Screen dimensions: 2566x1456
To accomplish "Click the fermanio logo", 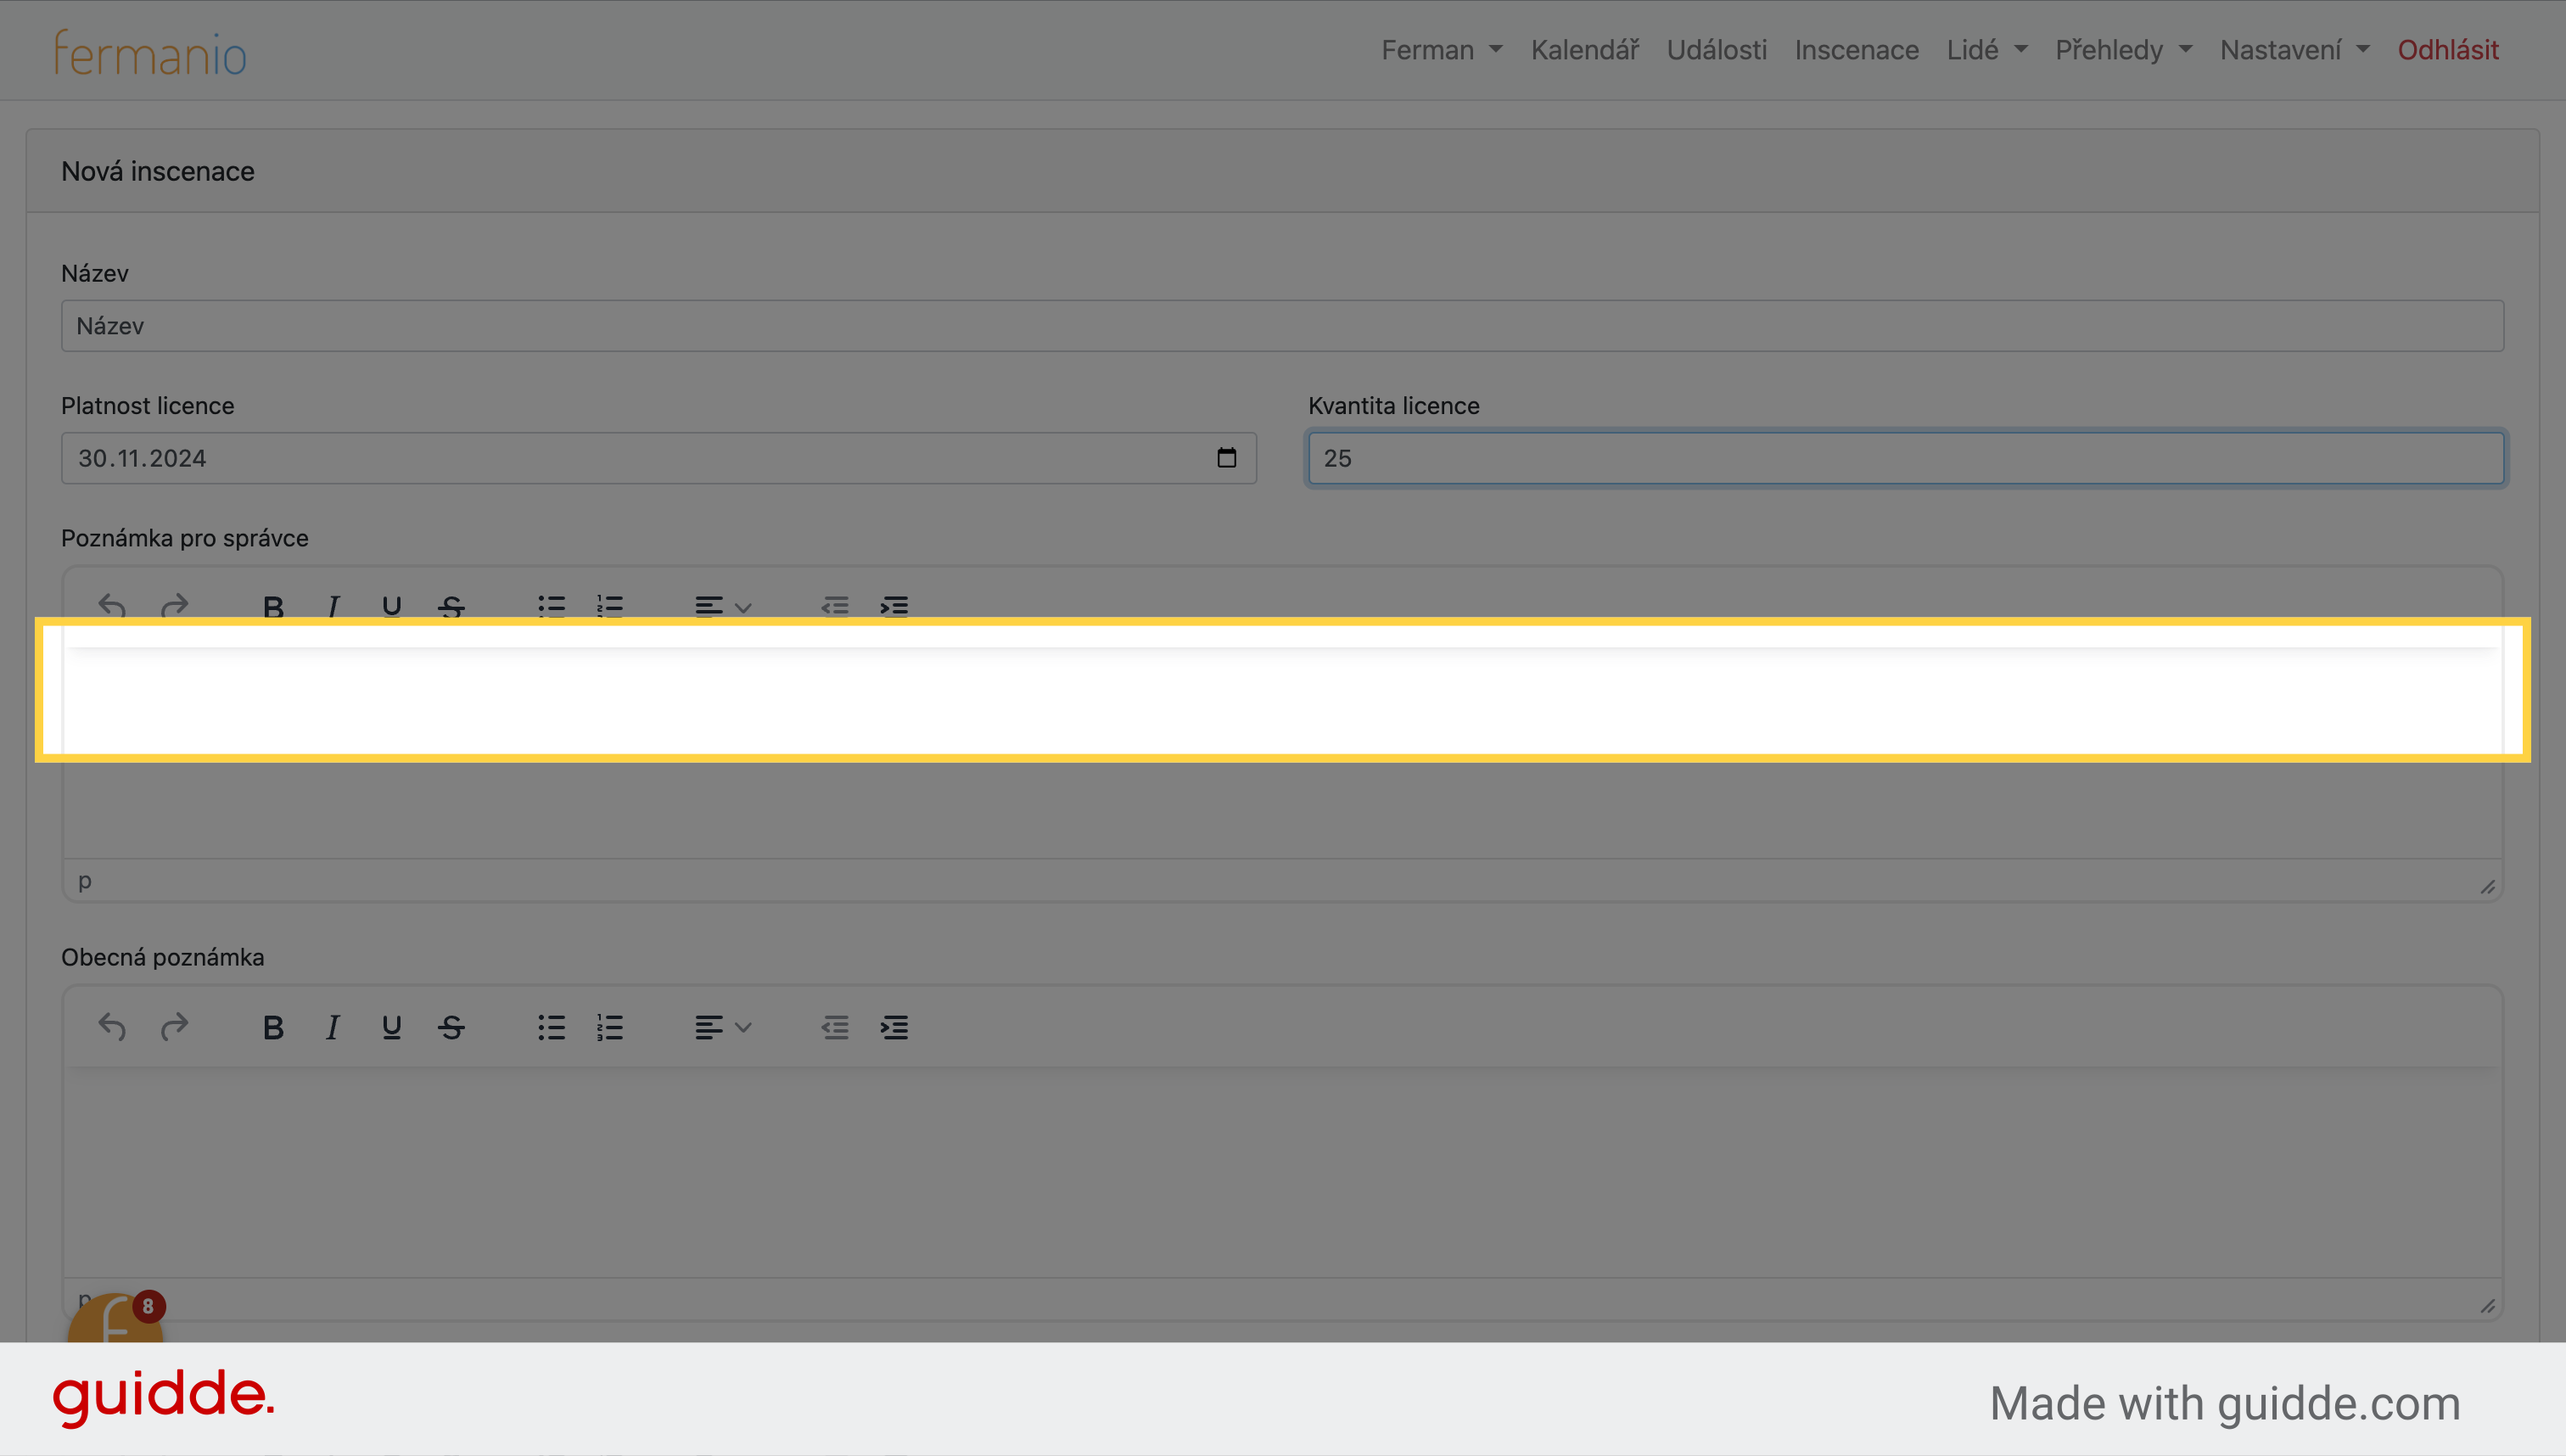I will [150, 52].
